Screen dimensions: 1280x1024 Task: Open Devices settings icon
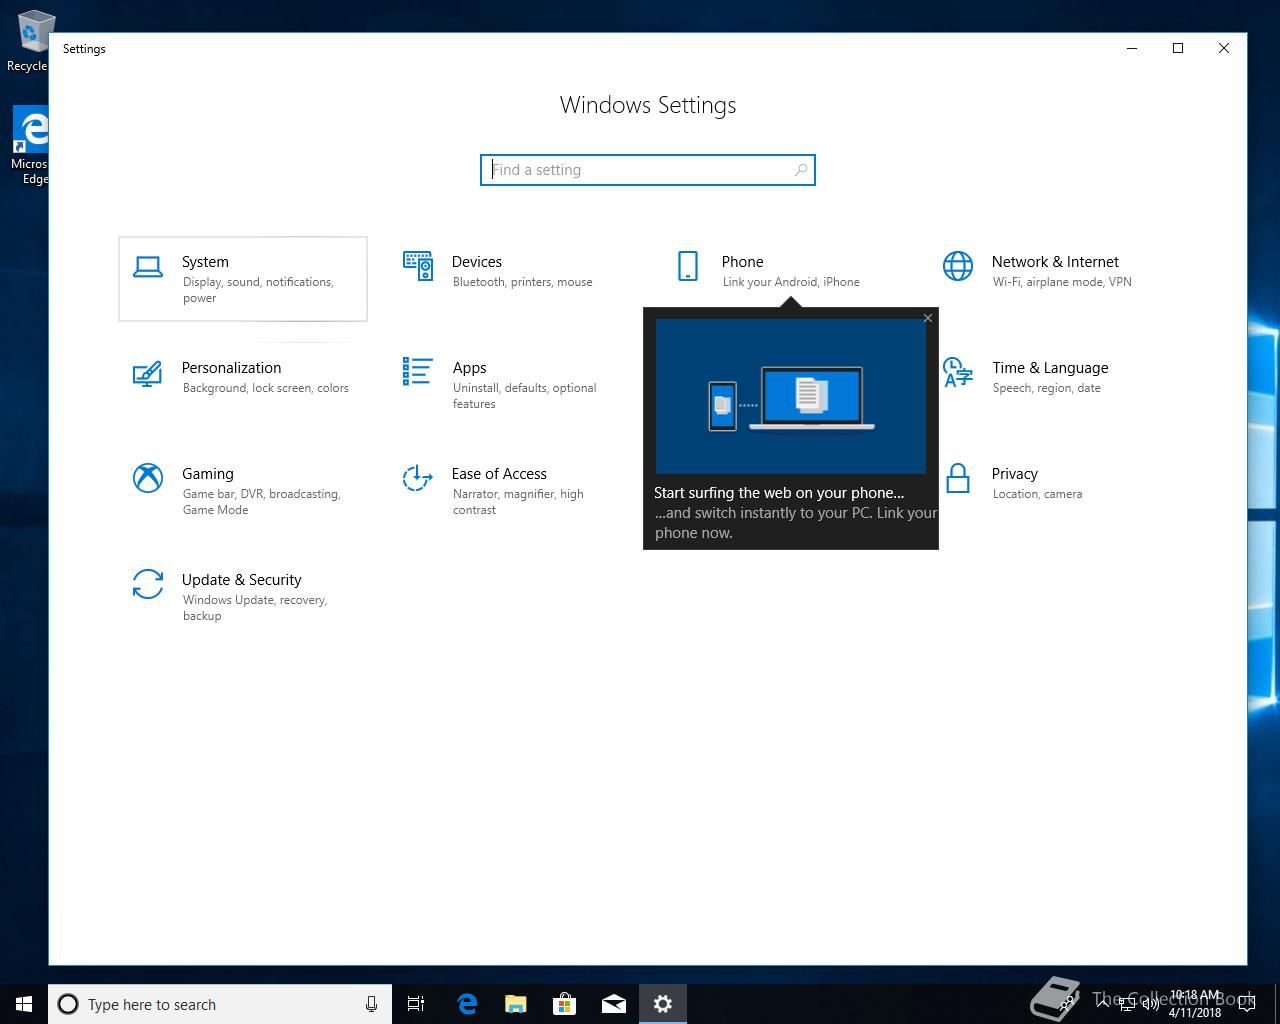(418, 266)
